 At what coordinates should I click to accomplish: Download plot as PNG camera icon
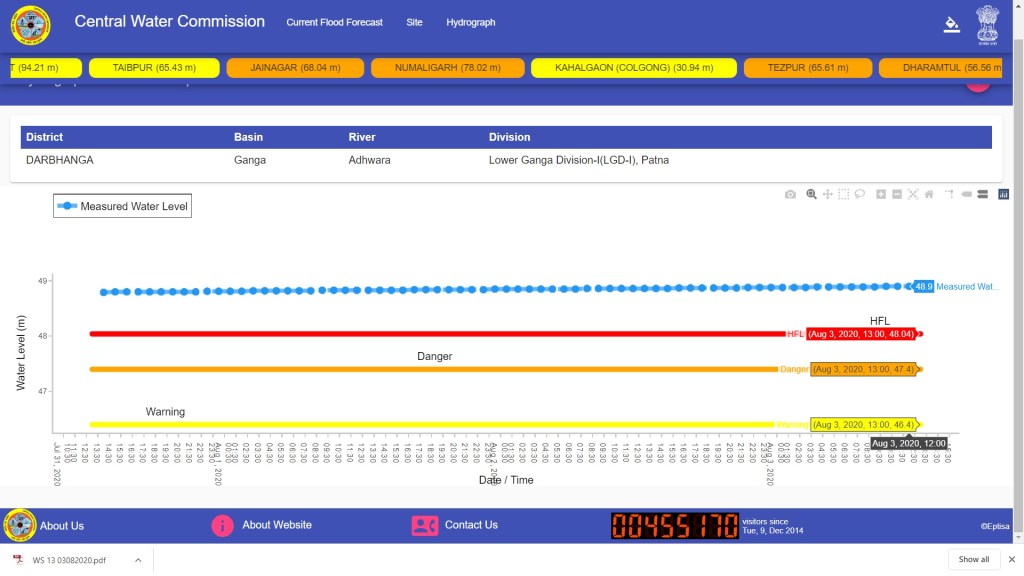(790, 194)
